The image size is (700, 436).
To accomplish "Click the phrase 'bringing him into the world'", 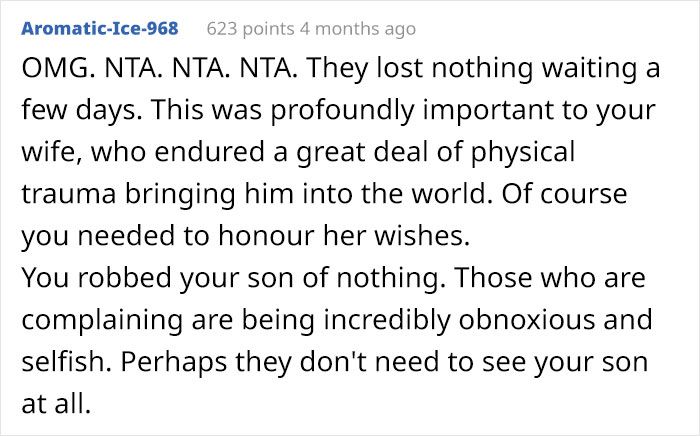I will pos(305,195).
